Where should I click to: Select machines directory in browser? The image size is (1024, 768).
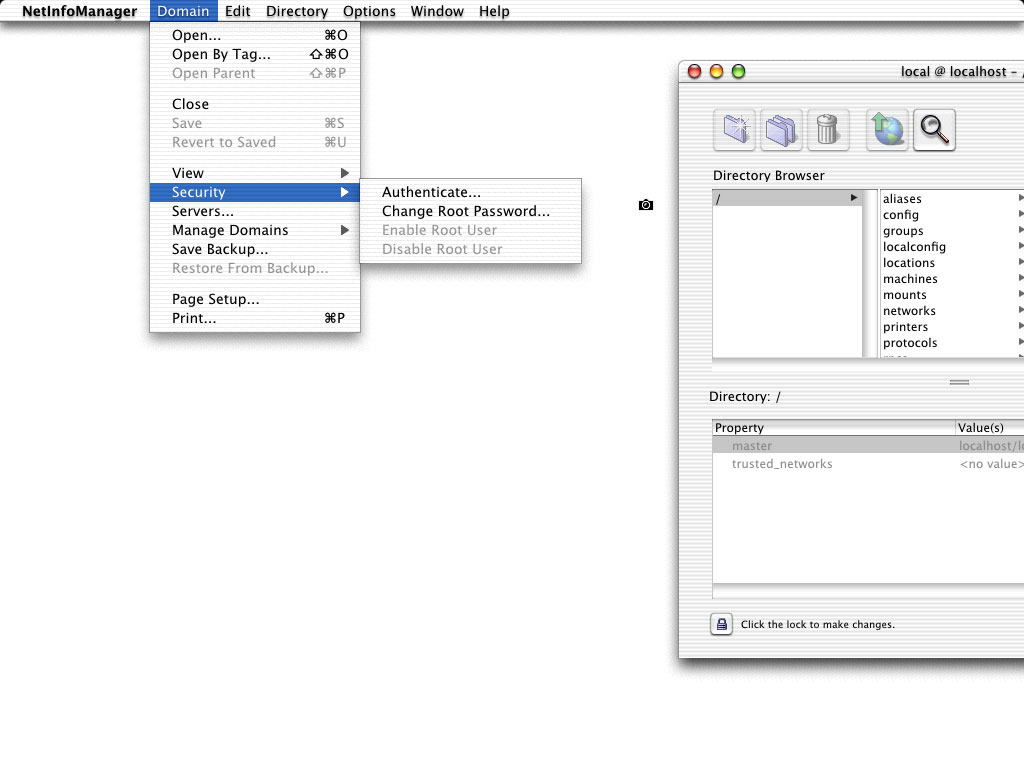click(x=952, y=279)
